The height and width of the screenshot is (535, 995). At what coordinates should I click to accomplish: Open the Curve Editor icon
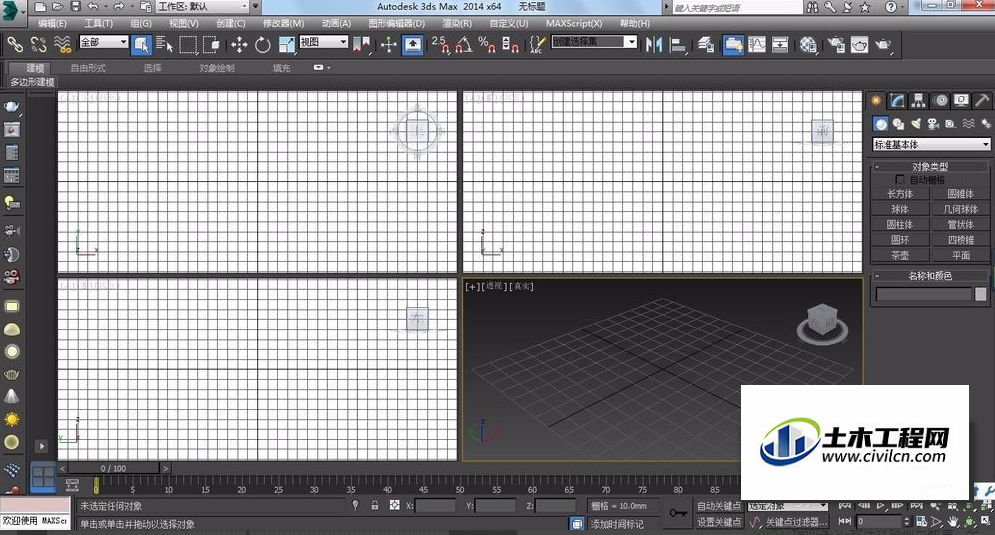(x=757, y=44)
